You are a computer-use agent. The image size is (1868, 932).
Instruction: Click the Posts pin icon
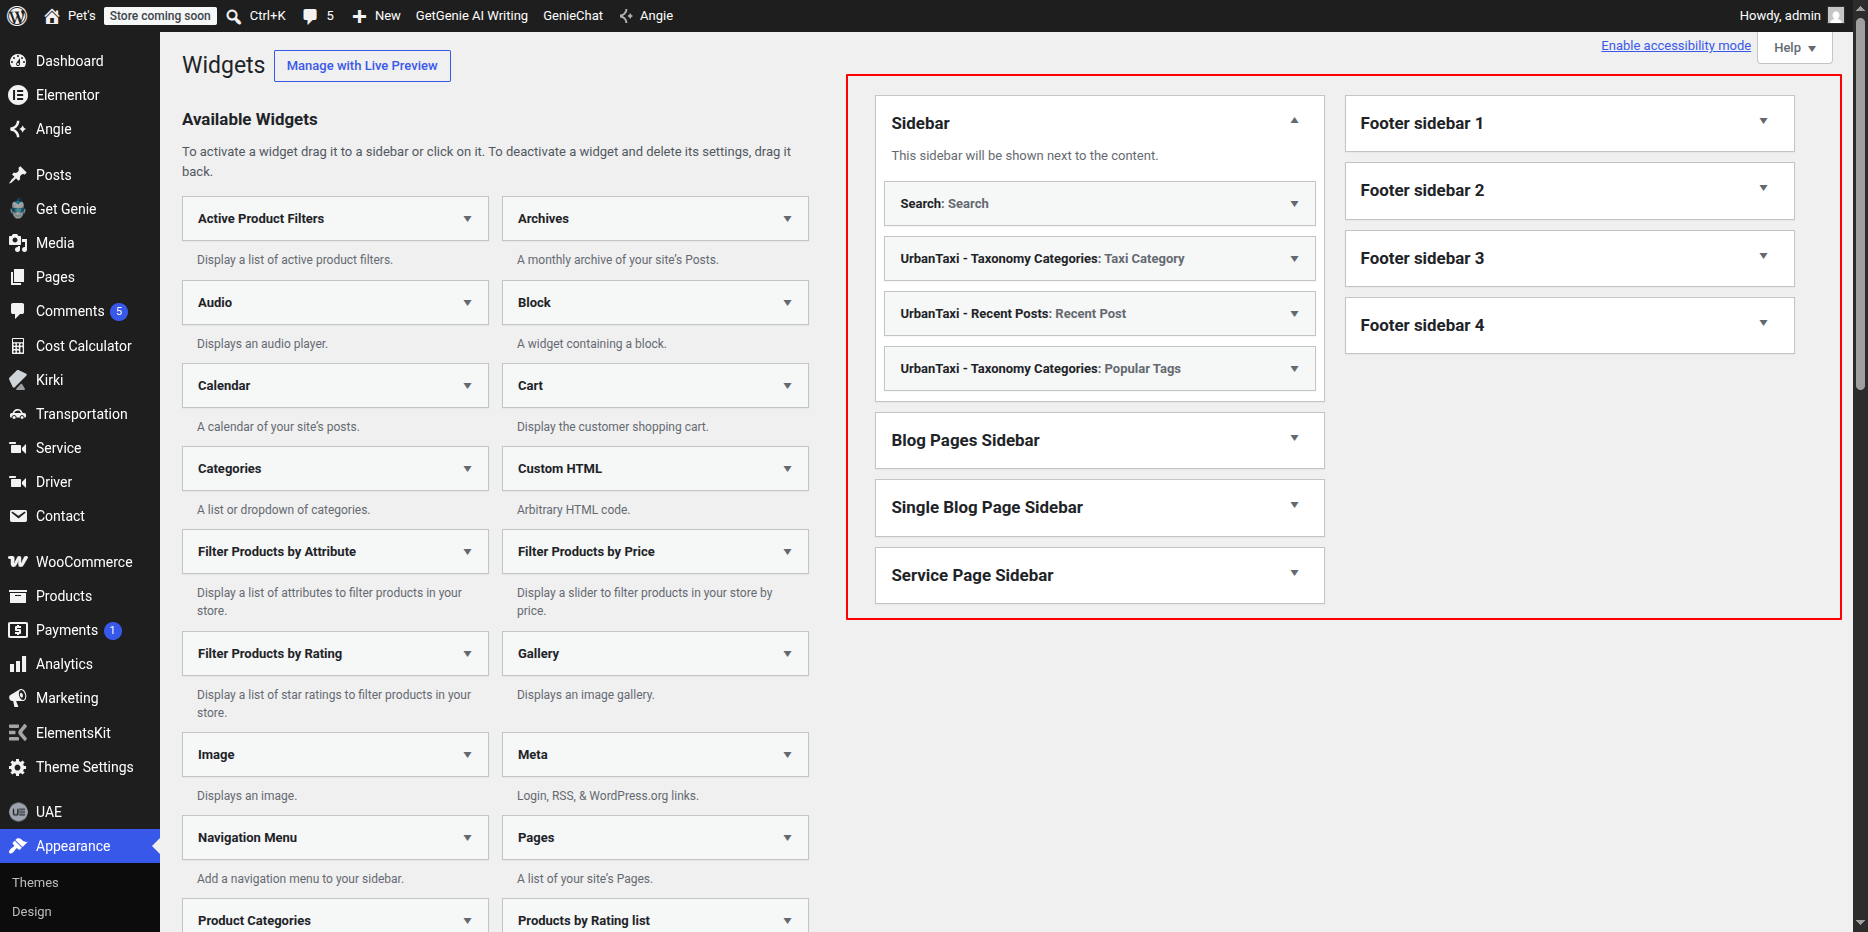(x=18, y=175)
